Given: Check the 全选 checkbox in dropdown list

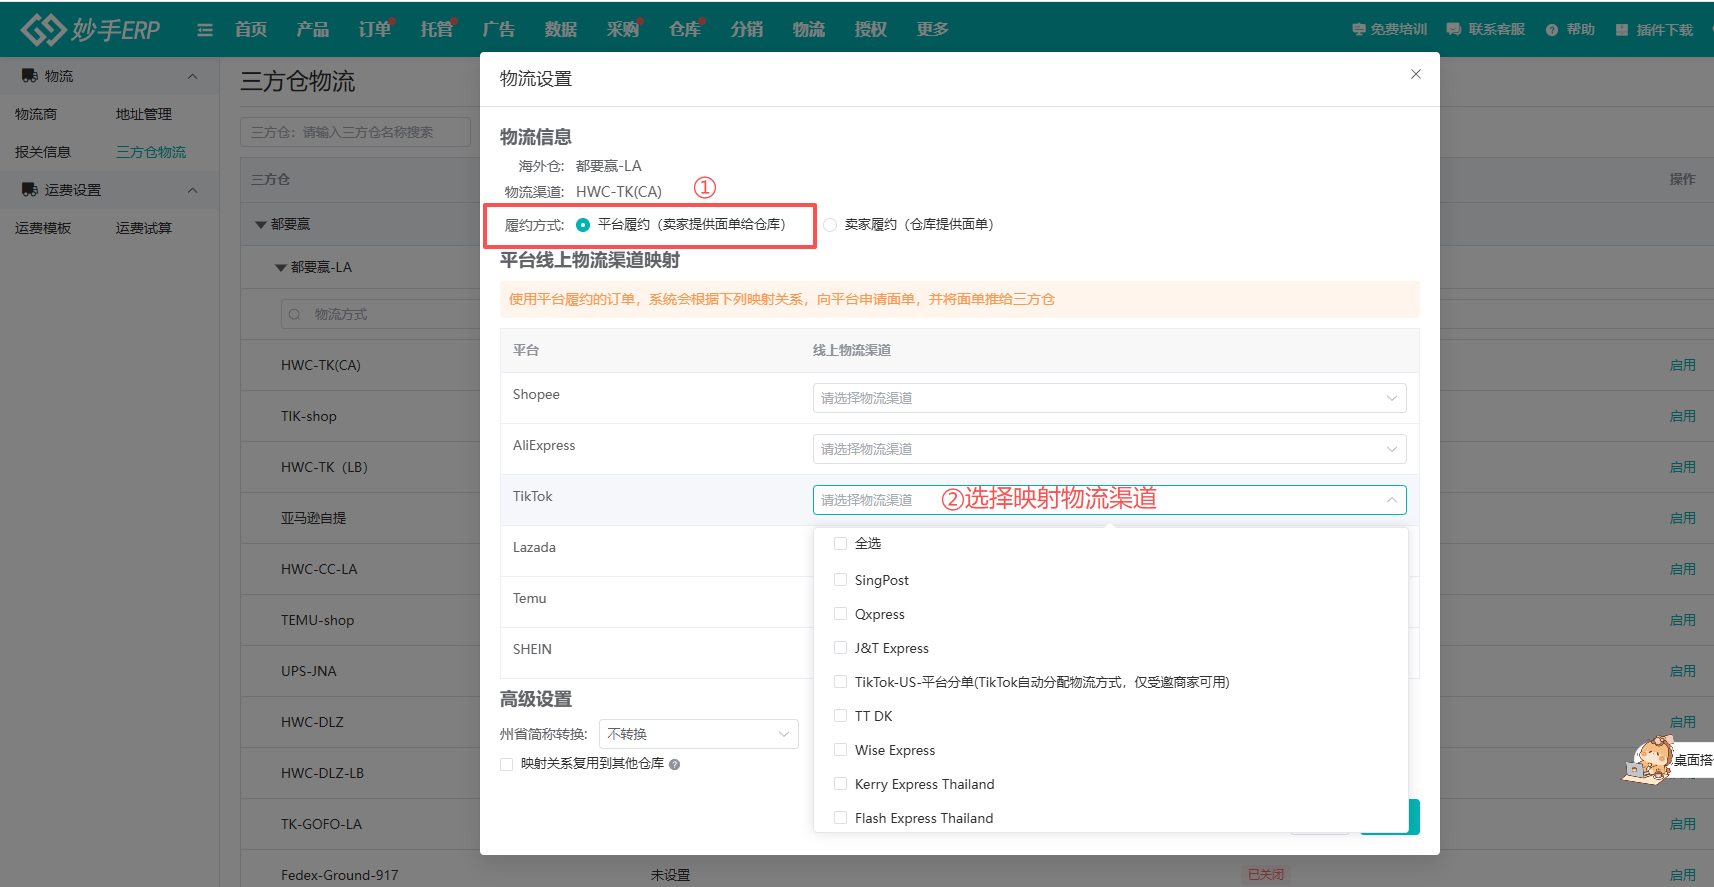Looking at the screenshot, I should tap(840, 544).
